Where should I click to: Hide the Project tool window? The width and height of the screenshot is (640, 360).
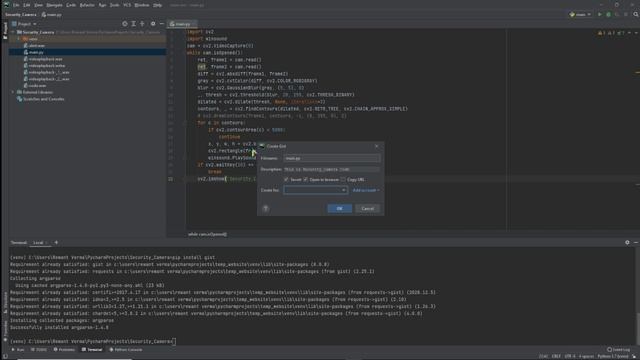tap(162, 24)
